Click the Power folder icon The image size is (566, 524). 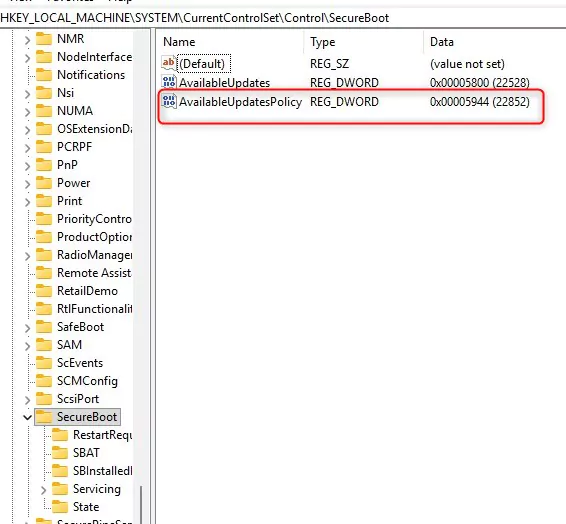coord(44,183)
